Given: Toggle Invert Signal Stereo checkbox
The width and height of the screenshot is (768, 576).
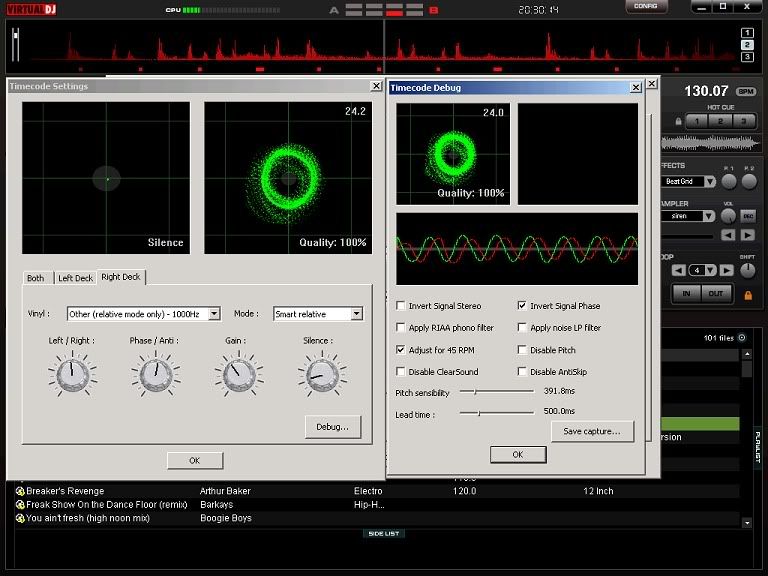Looking at the screenshot, I should [x=401, y=306].
